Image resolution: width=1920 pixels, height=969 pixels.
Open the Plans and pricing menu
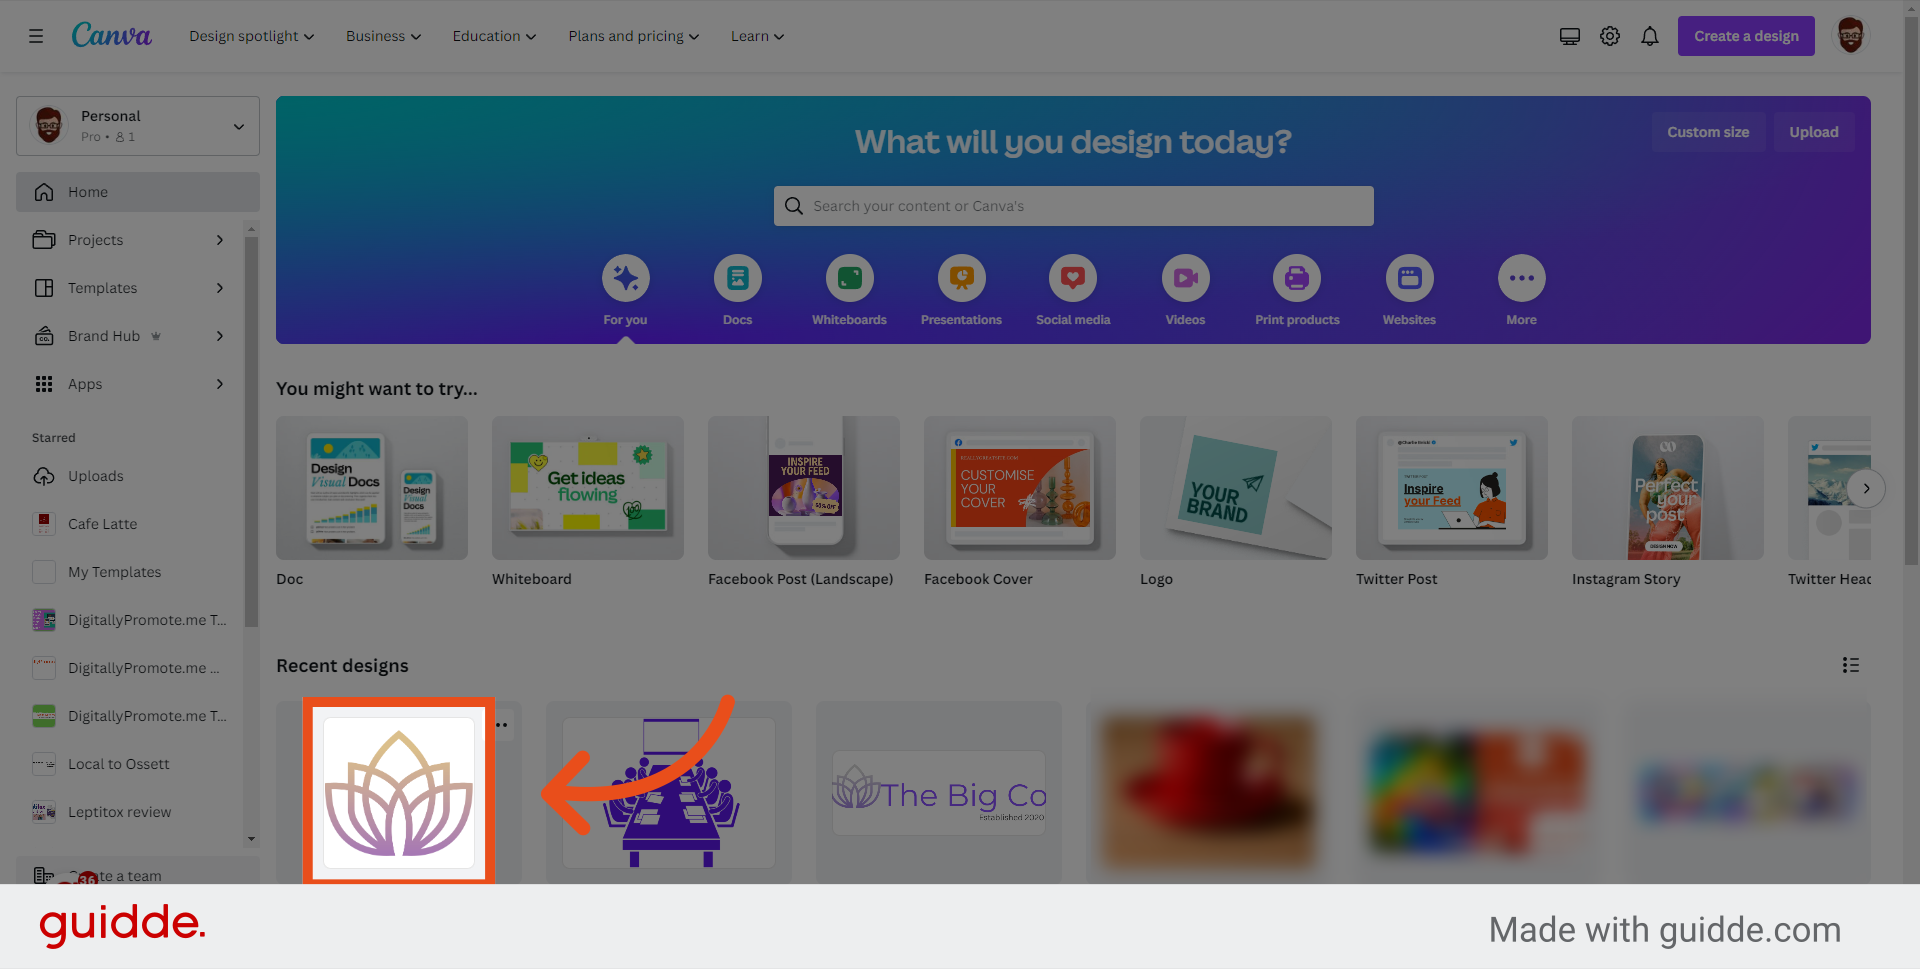point(634,36)
